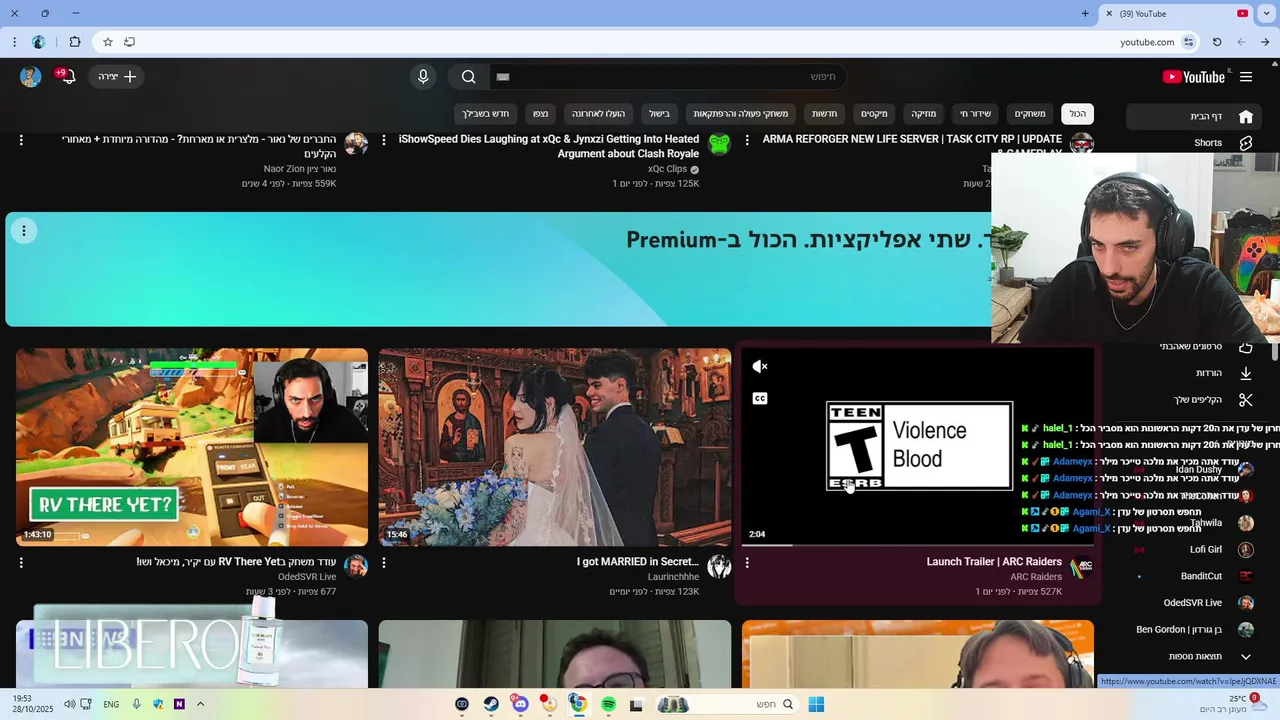Unmute the ARC Raiders preview video
The height and width of the screenshot is (720, 1280).
760,367
